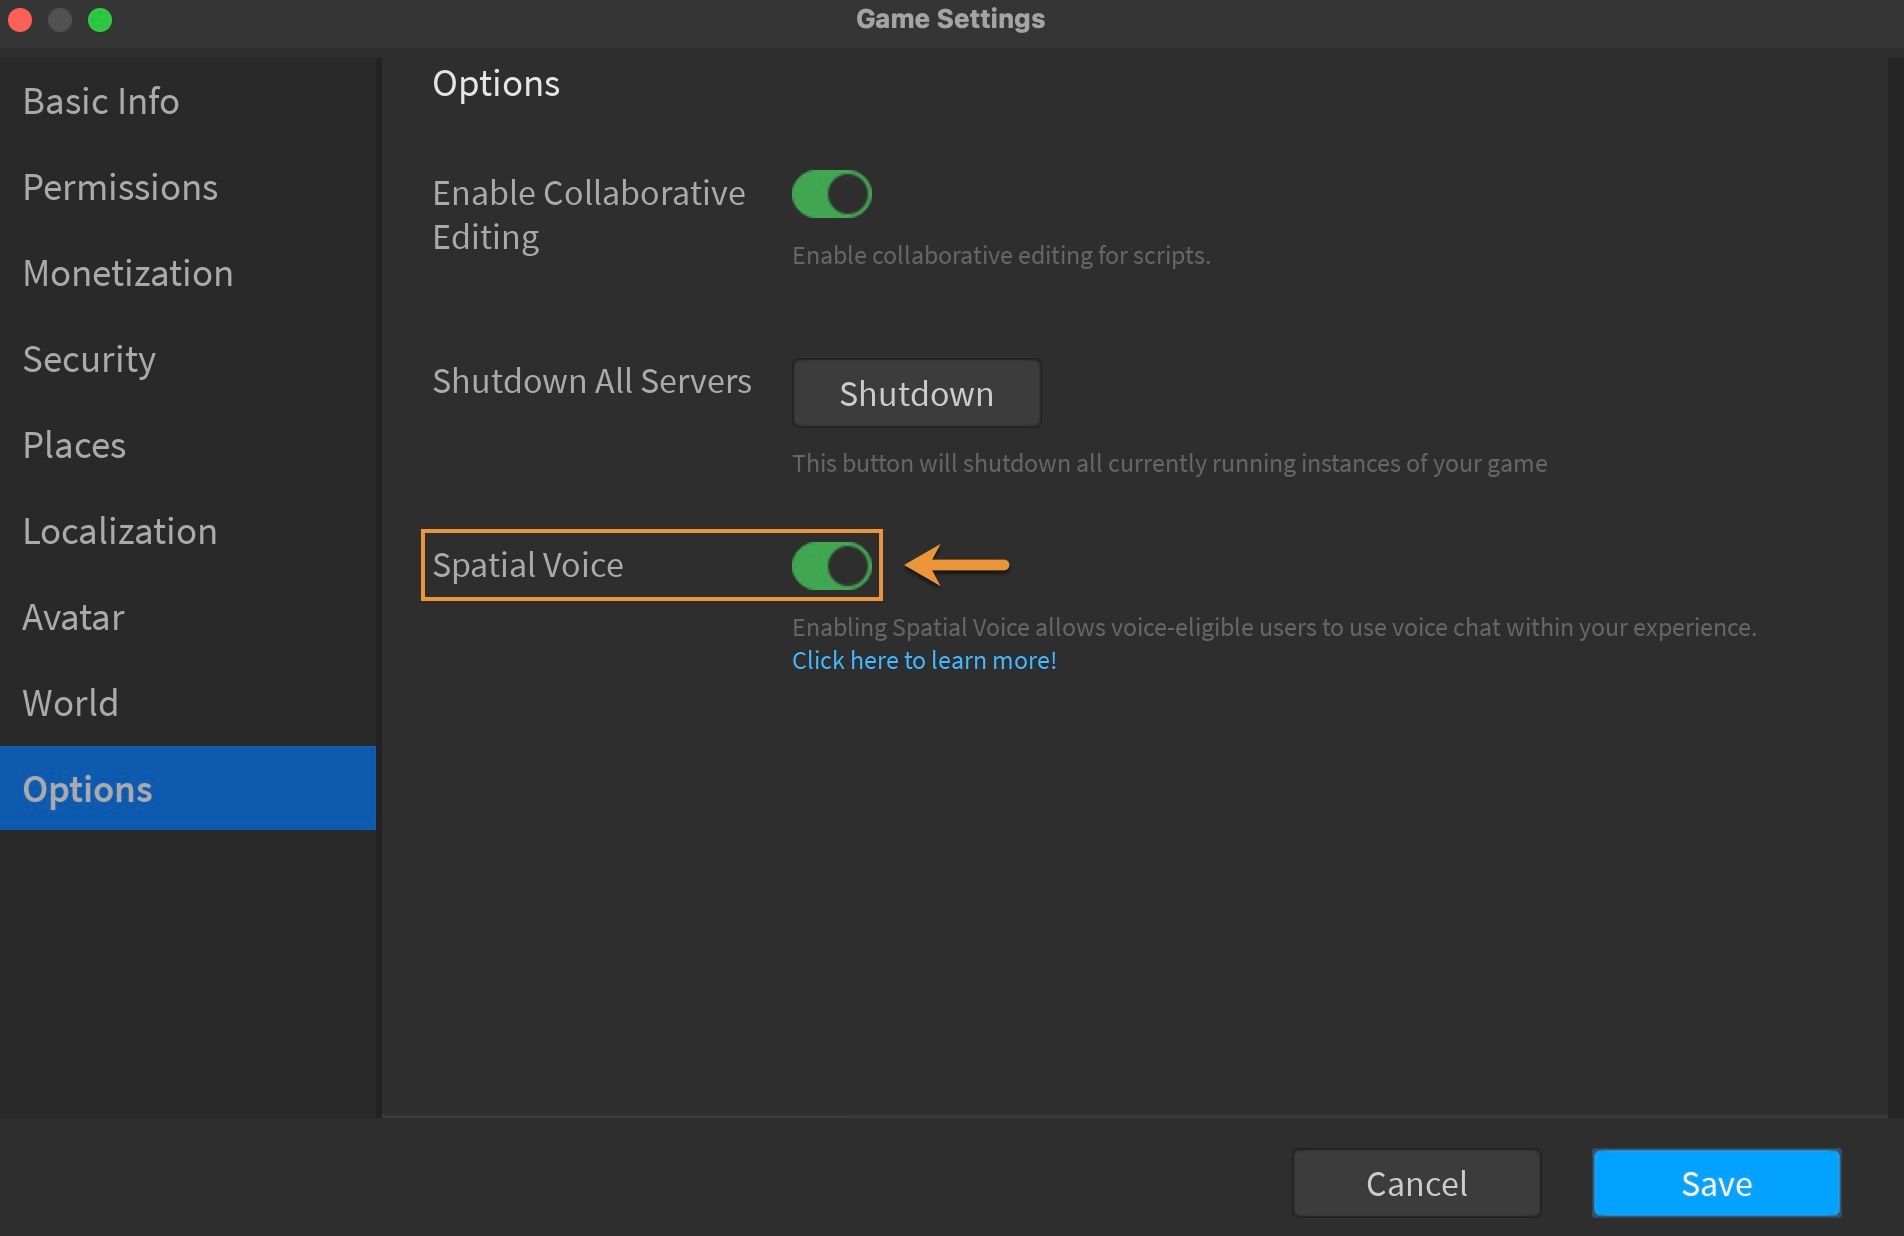The height and width of the screenshot is (1236, 1904).
Task: Open the Basic Info settings tab
Action: pos(101,102)
